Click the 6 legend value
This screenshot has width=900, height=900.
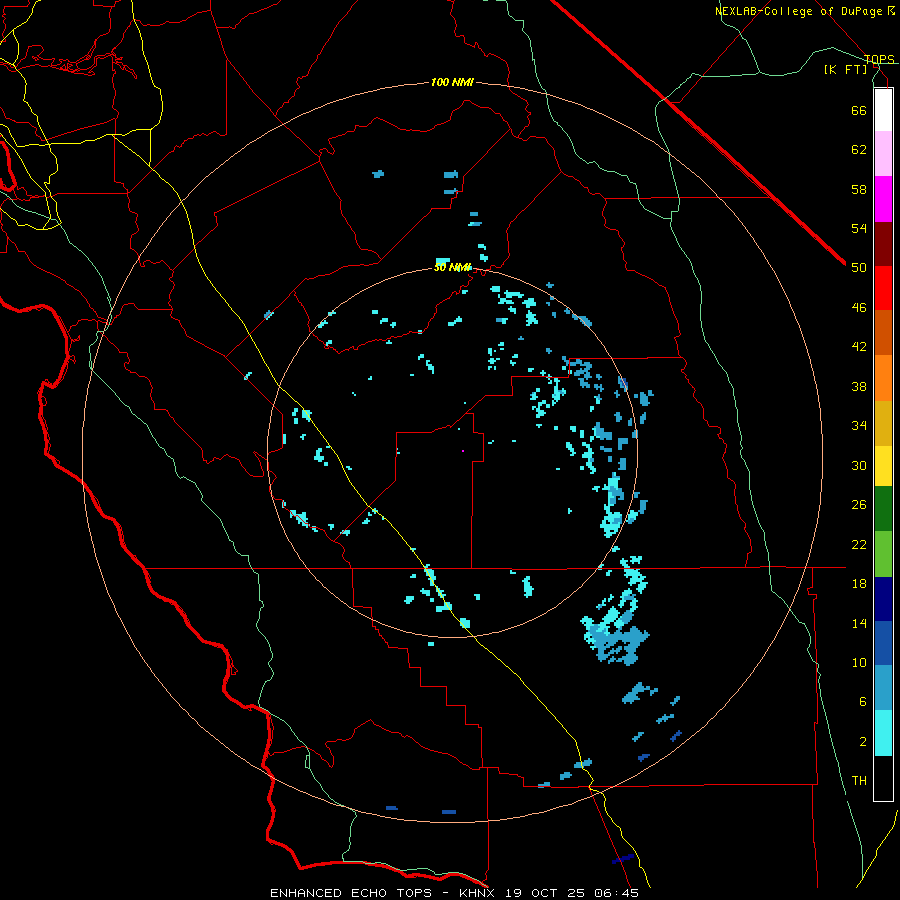[863, 702]
